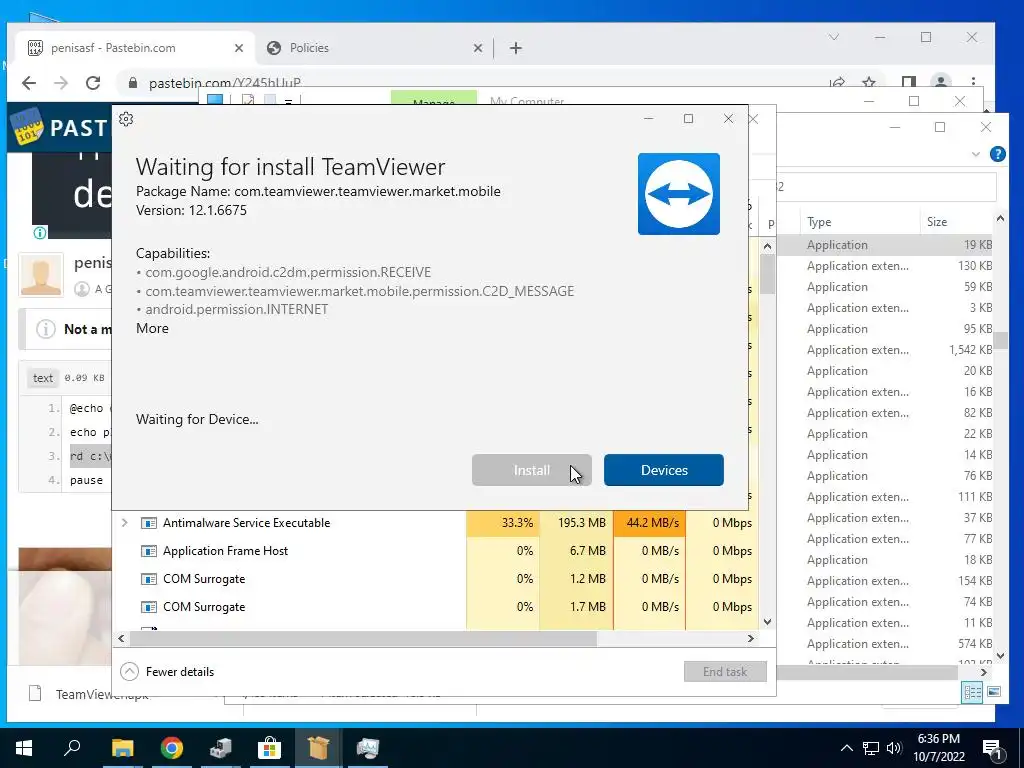Click End task in Task Manager
The image size is (1024, 768).
pos(725,671)
